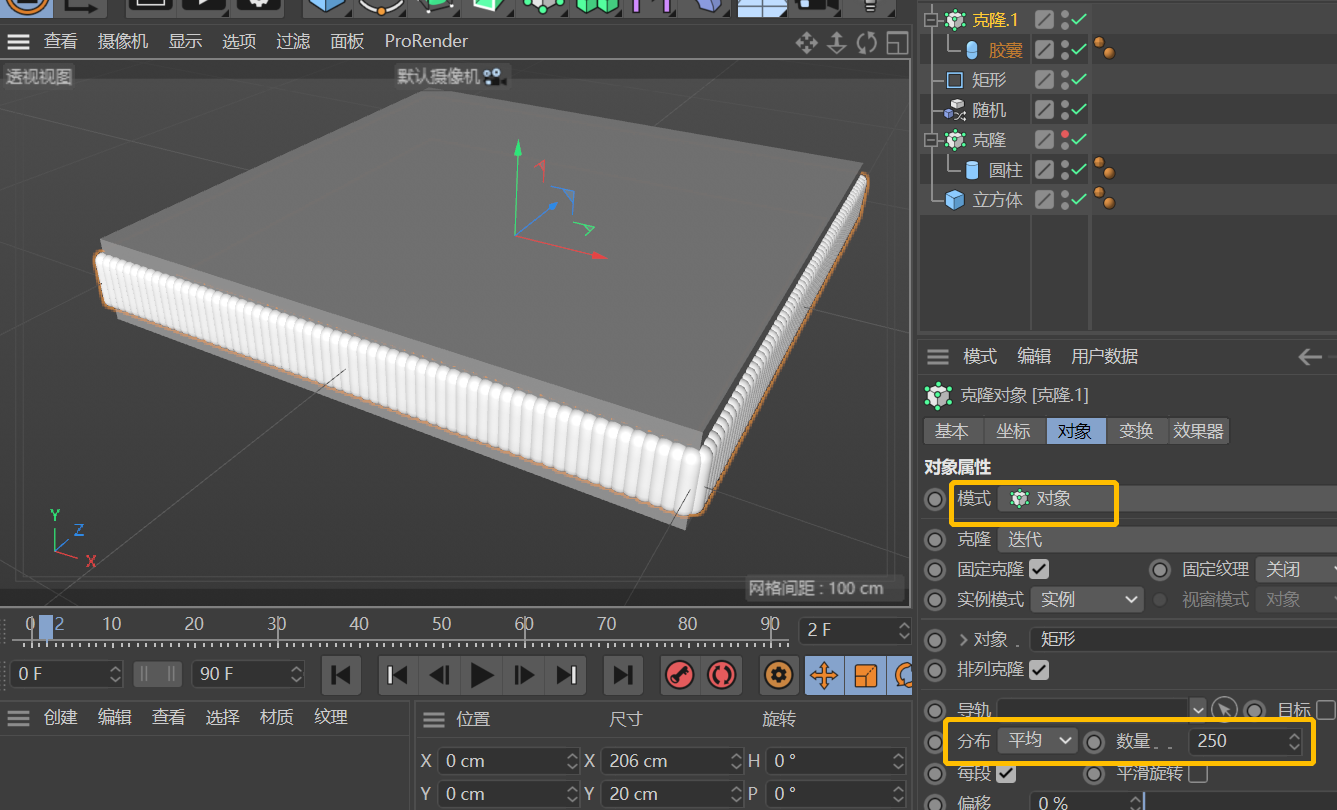Open the 实例模式 dropdown
1337x810 pixels.
(x=1087, y=599)
